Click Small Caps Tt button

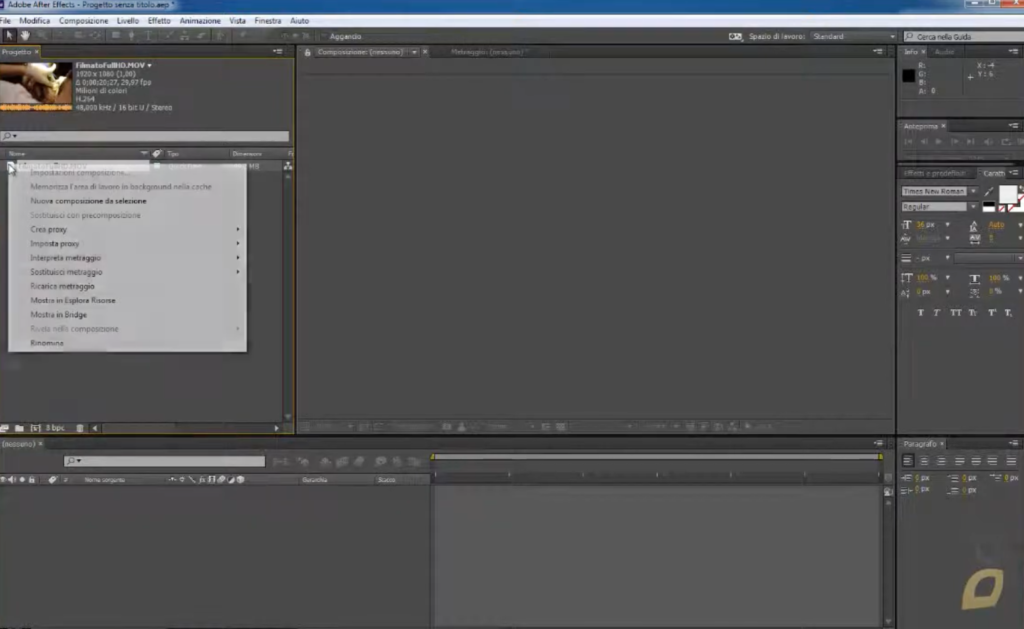[973, 313]
